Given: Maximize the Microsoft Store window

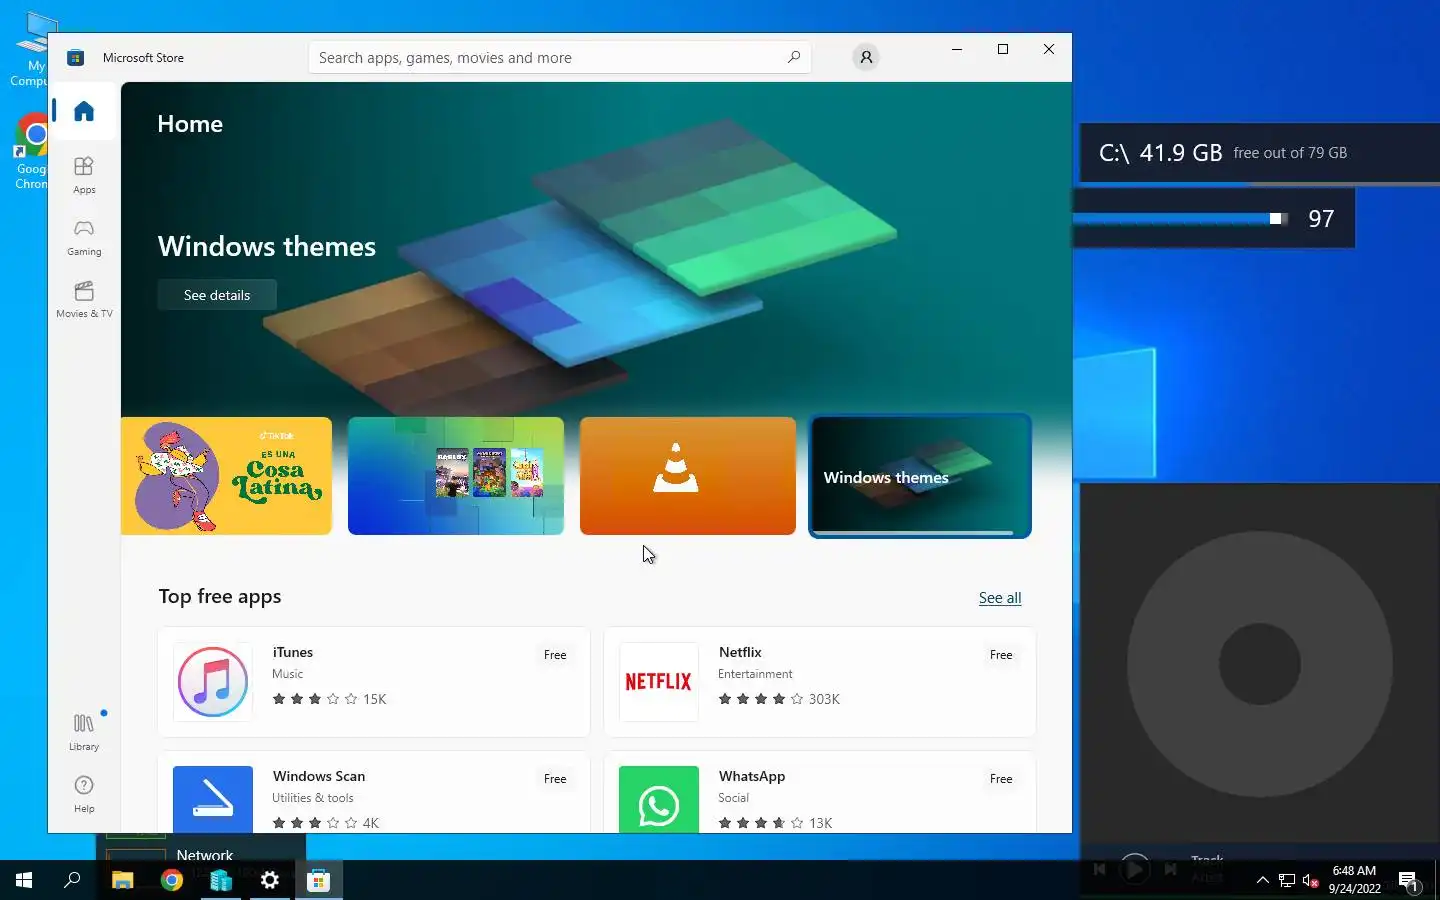Looking at the screenshot, I should (1003, 49).
